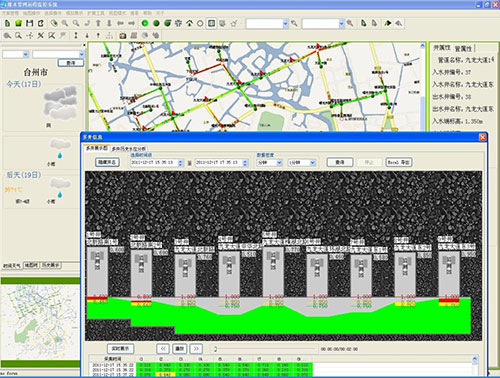The width and height of the screenshot is (500, 378).
Task: Select the history display tab under the left panel
Action: coord(51,266)
